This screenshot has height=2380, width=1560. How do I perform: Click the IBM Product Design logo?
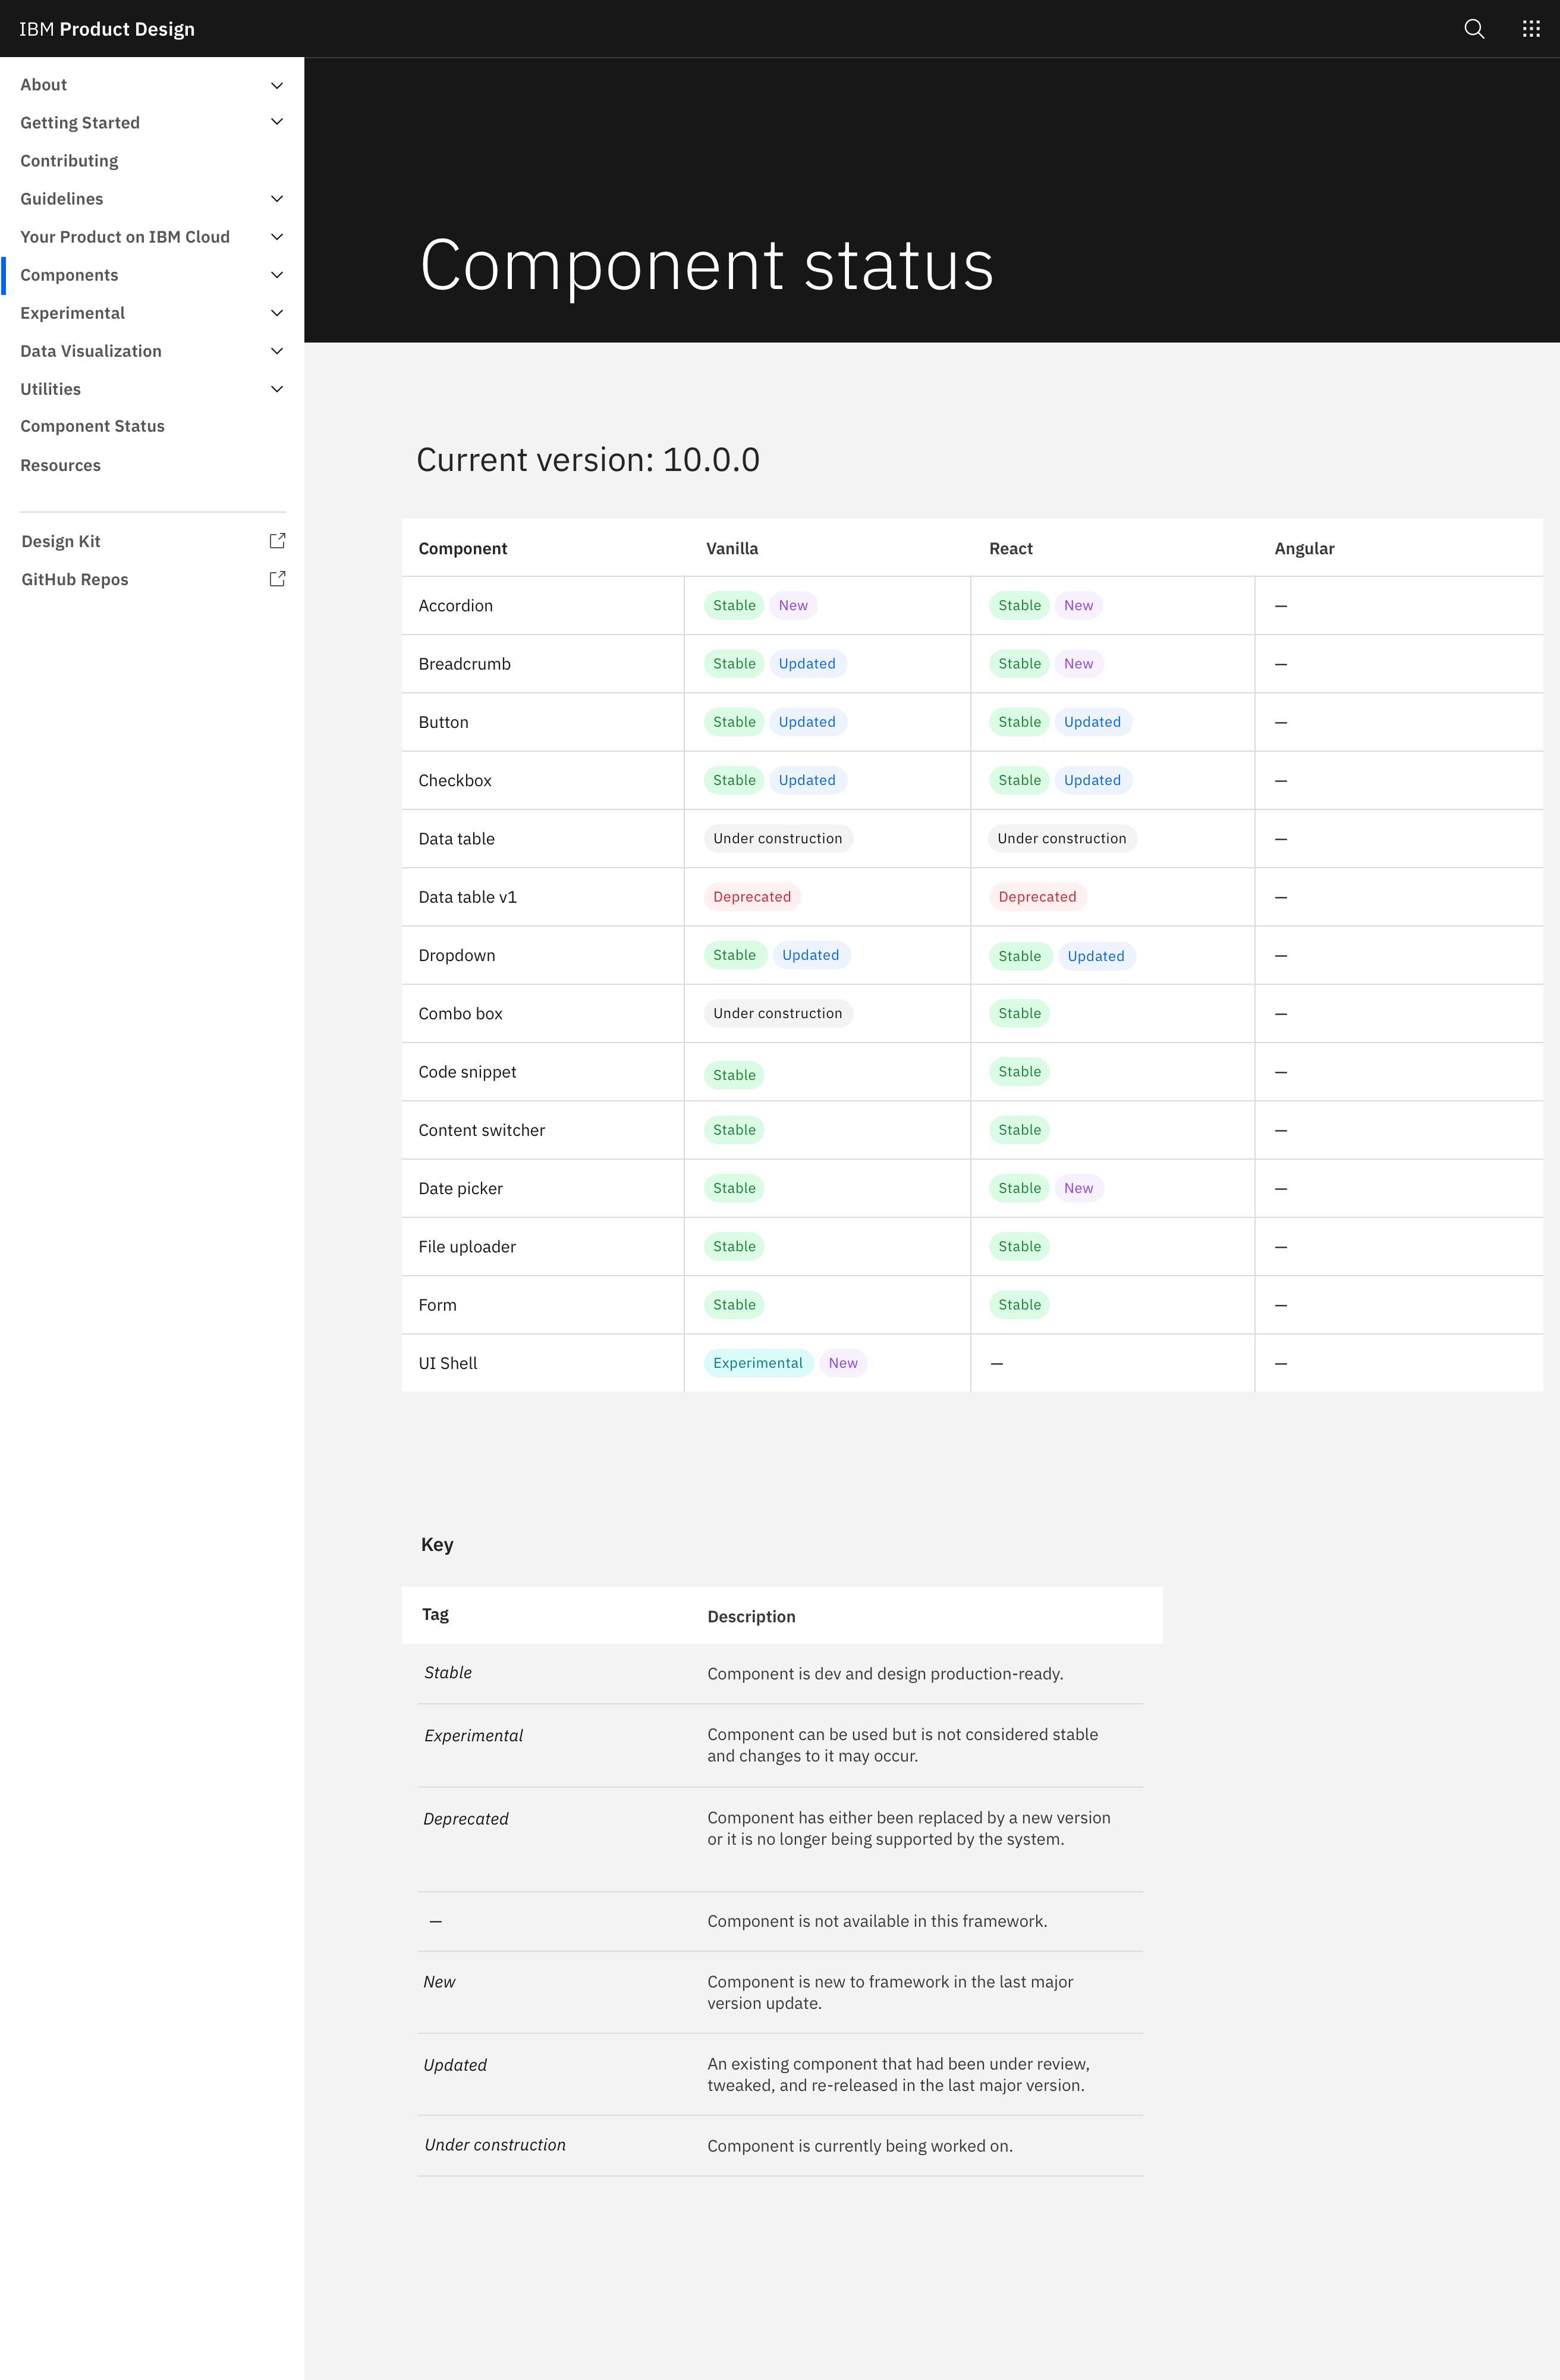[x=106, y=29]
